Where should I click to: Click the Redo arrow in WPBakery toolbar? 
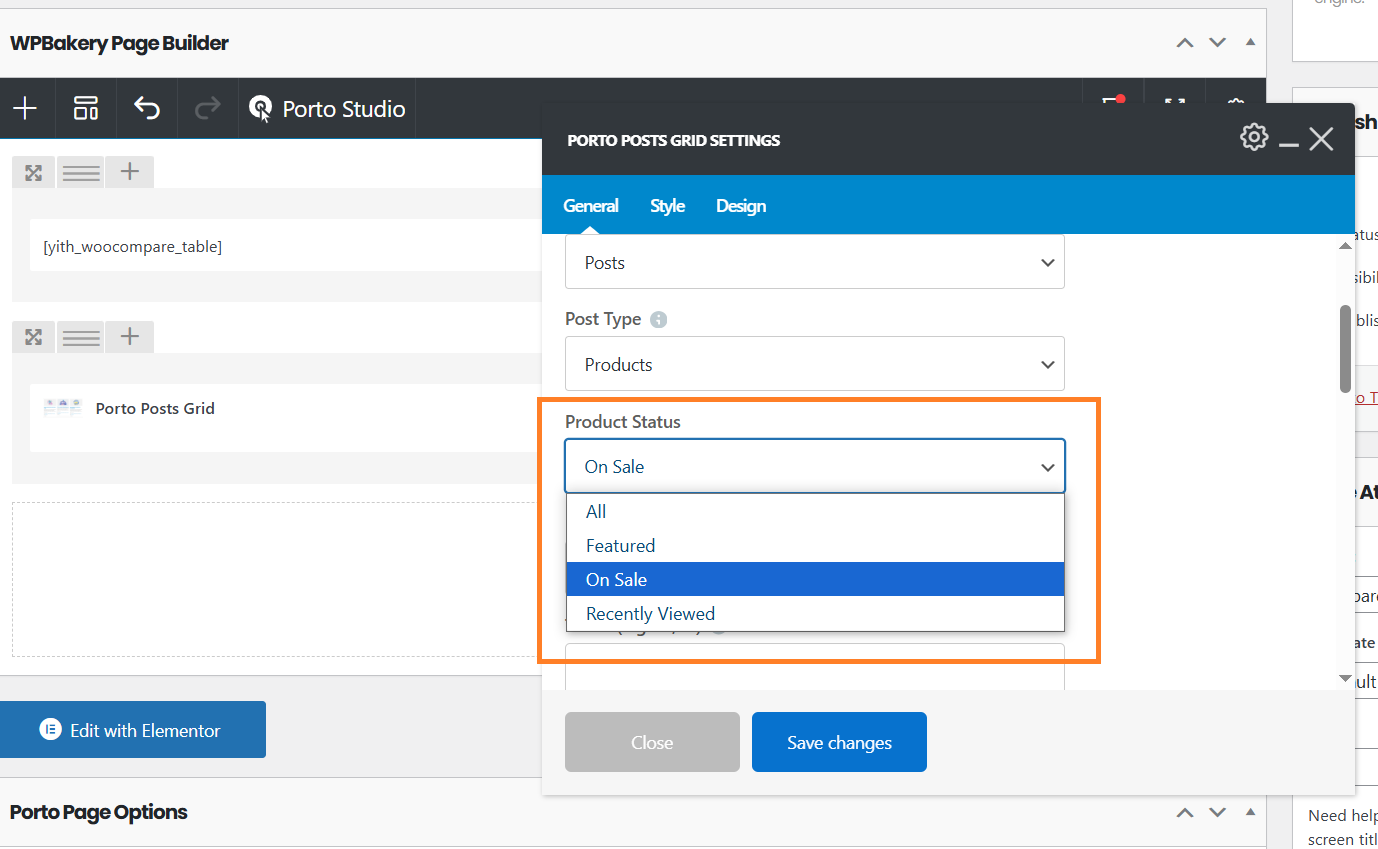click(x=207, y=108)
